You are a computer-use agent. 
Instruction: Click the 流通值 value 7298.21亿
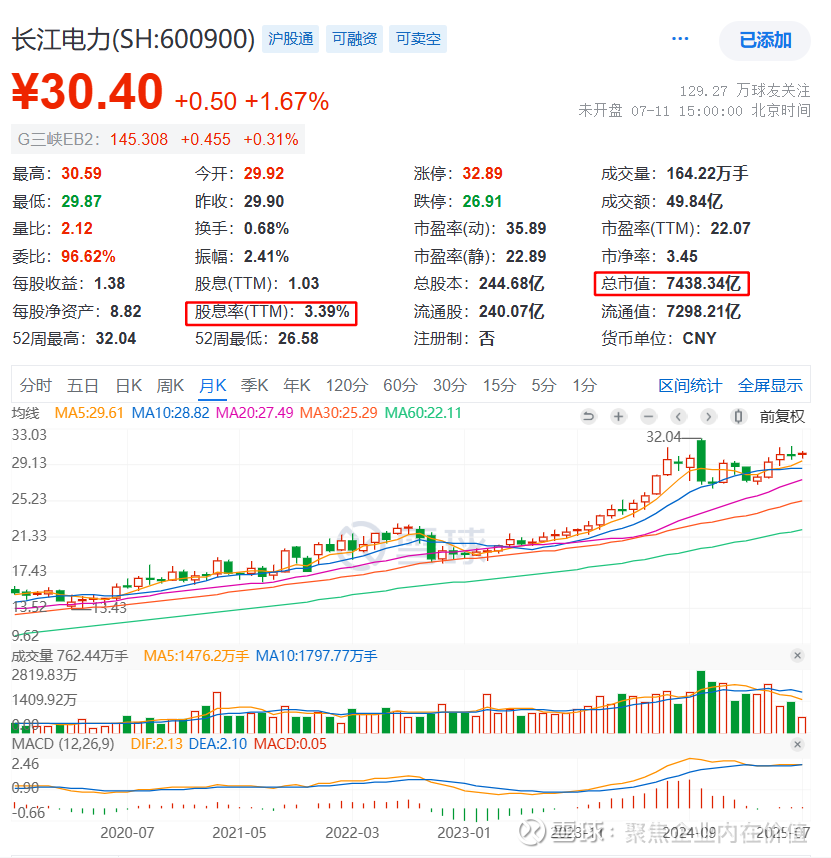point(704,311)
